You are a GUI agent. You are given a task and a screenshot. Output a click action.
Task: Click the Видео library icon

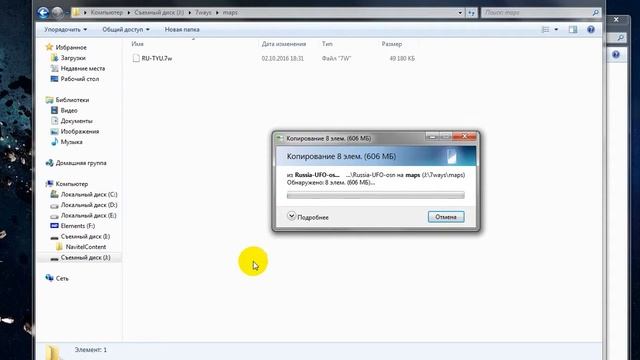[54, 110]
